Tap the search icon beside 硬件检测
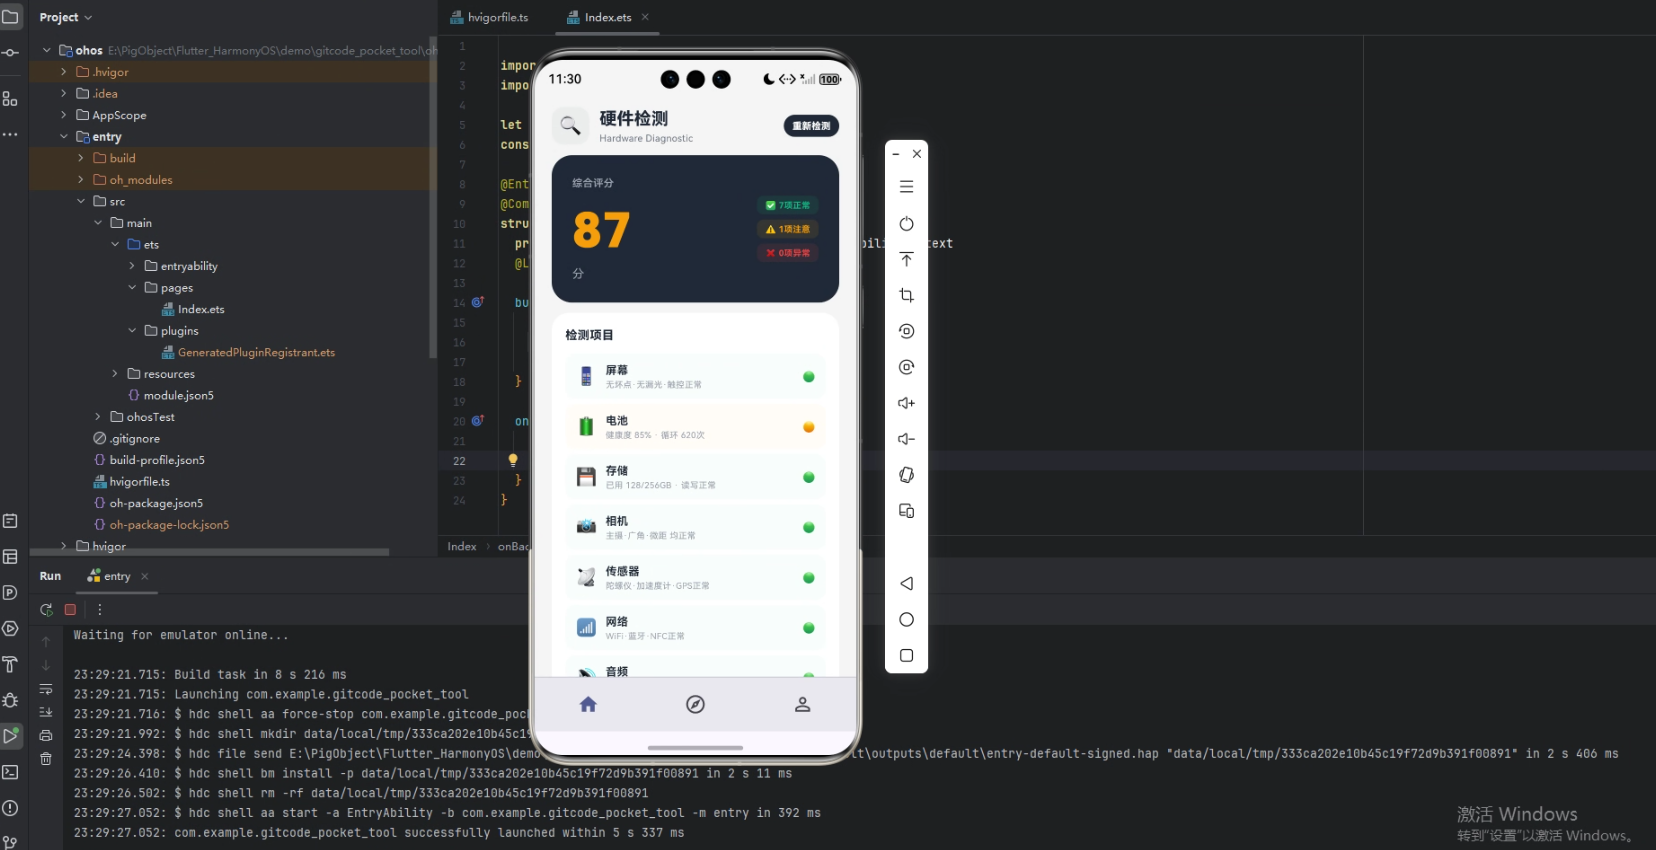This screenshot has height=850, width=1656. (570, 126)
